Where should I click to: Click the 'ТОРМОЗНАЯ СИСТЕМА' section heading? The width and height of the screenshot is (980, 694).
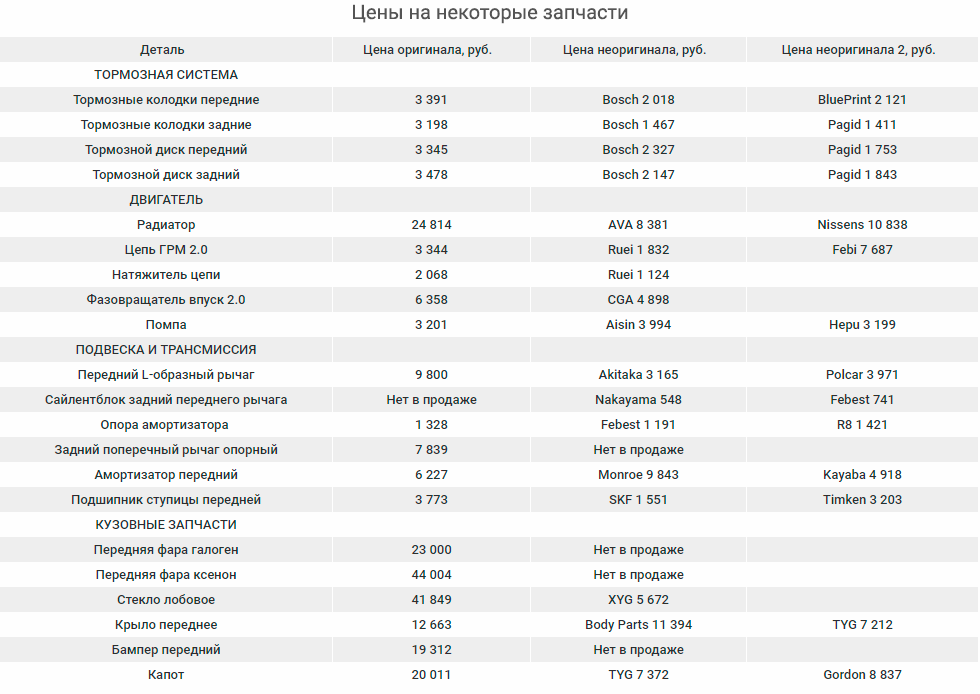click(x=166, y=75)
